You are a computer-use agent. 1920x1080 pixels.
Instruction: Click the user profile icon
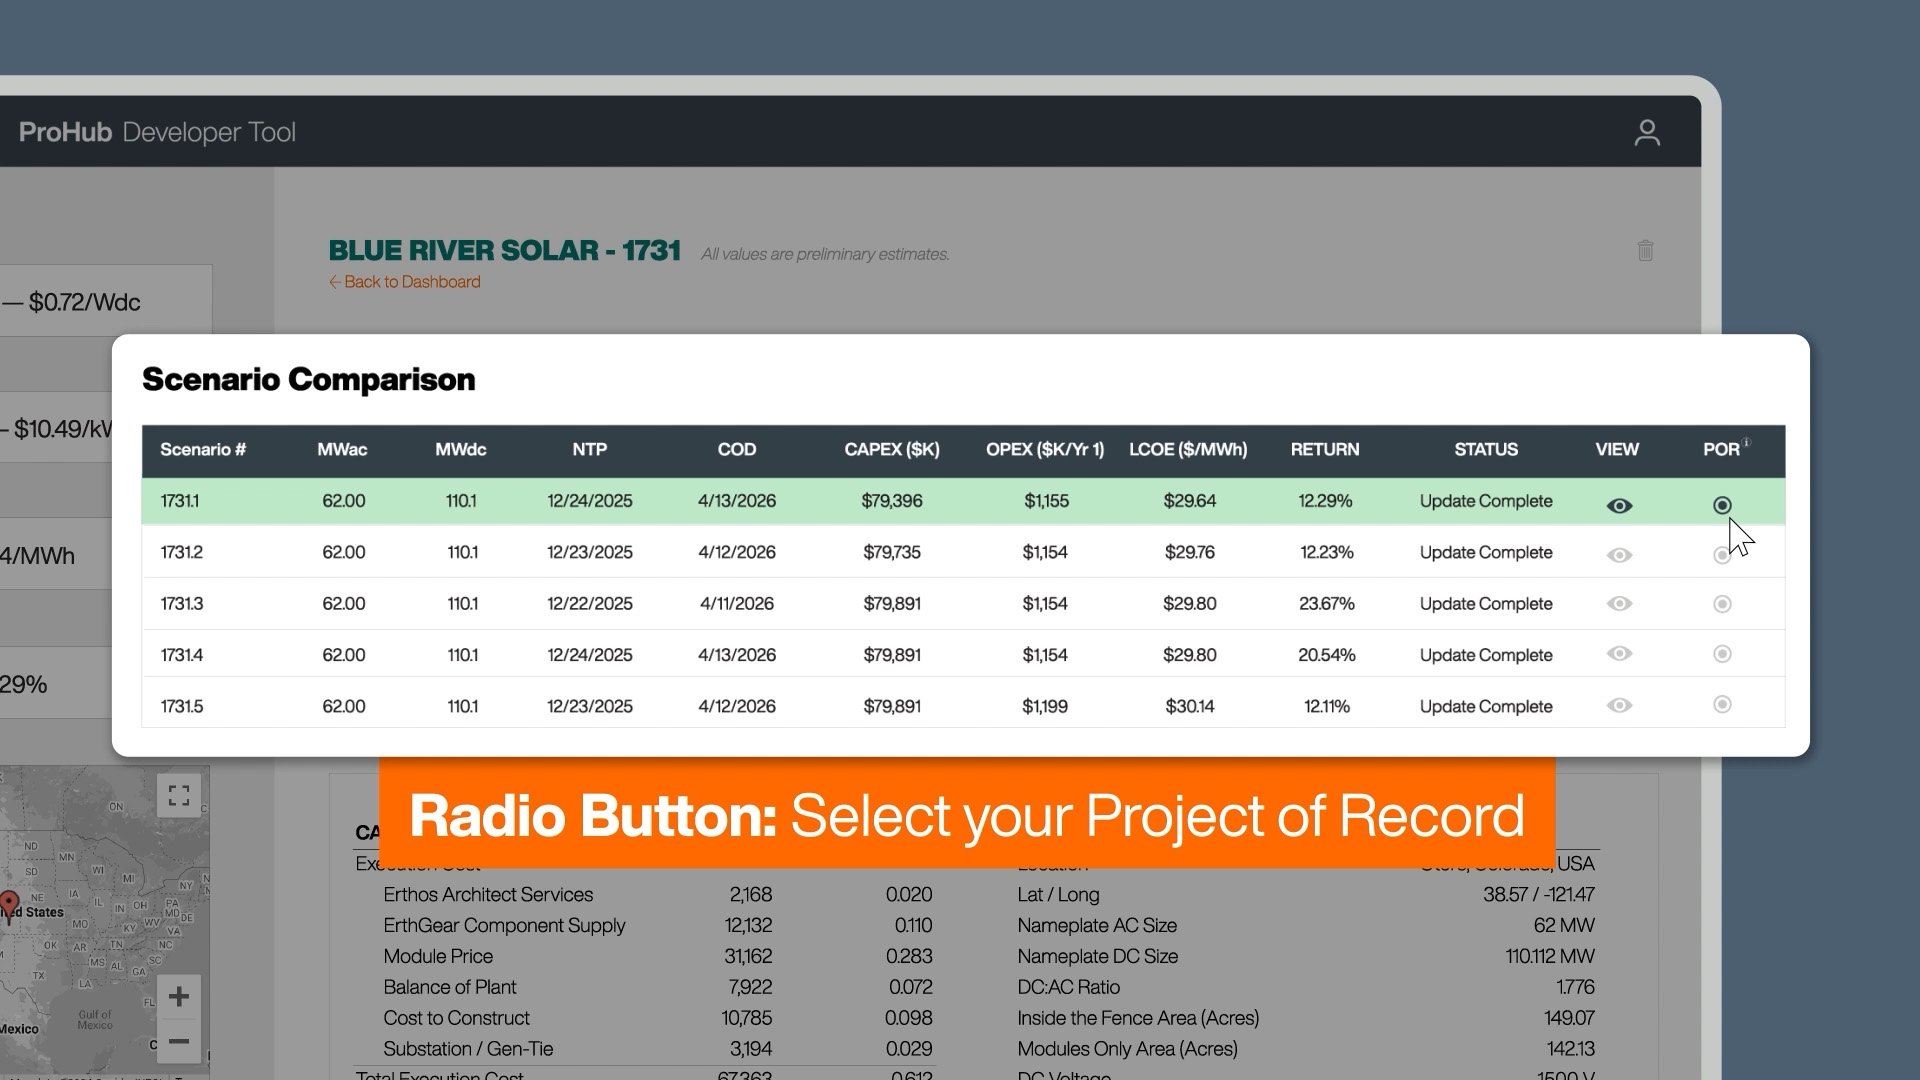coord(1647,133)
